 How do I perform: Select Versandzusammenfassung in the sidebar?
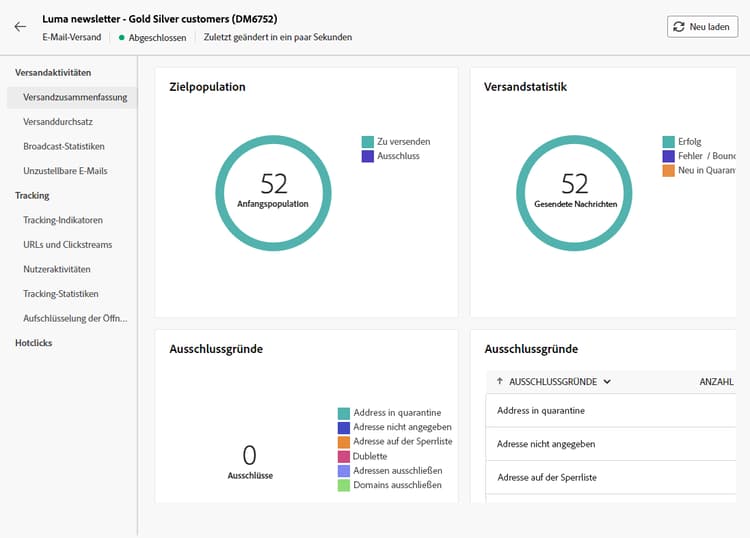pyautogui.click(x=72, y=97)
